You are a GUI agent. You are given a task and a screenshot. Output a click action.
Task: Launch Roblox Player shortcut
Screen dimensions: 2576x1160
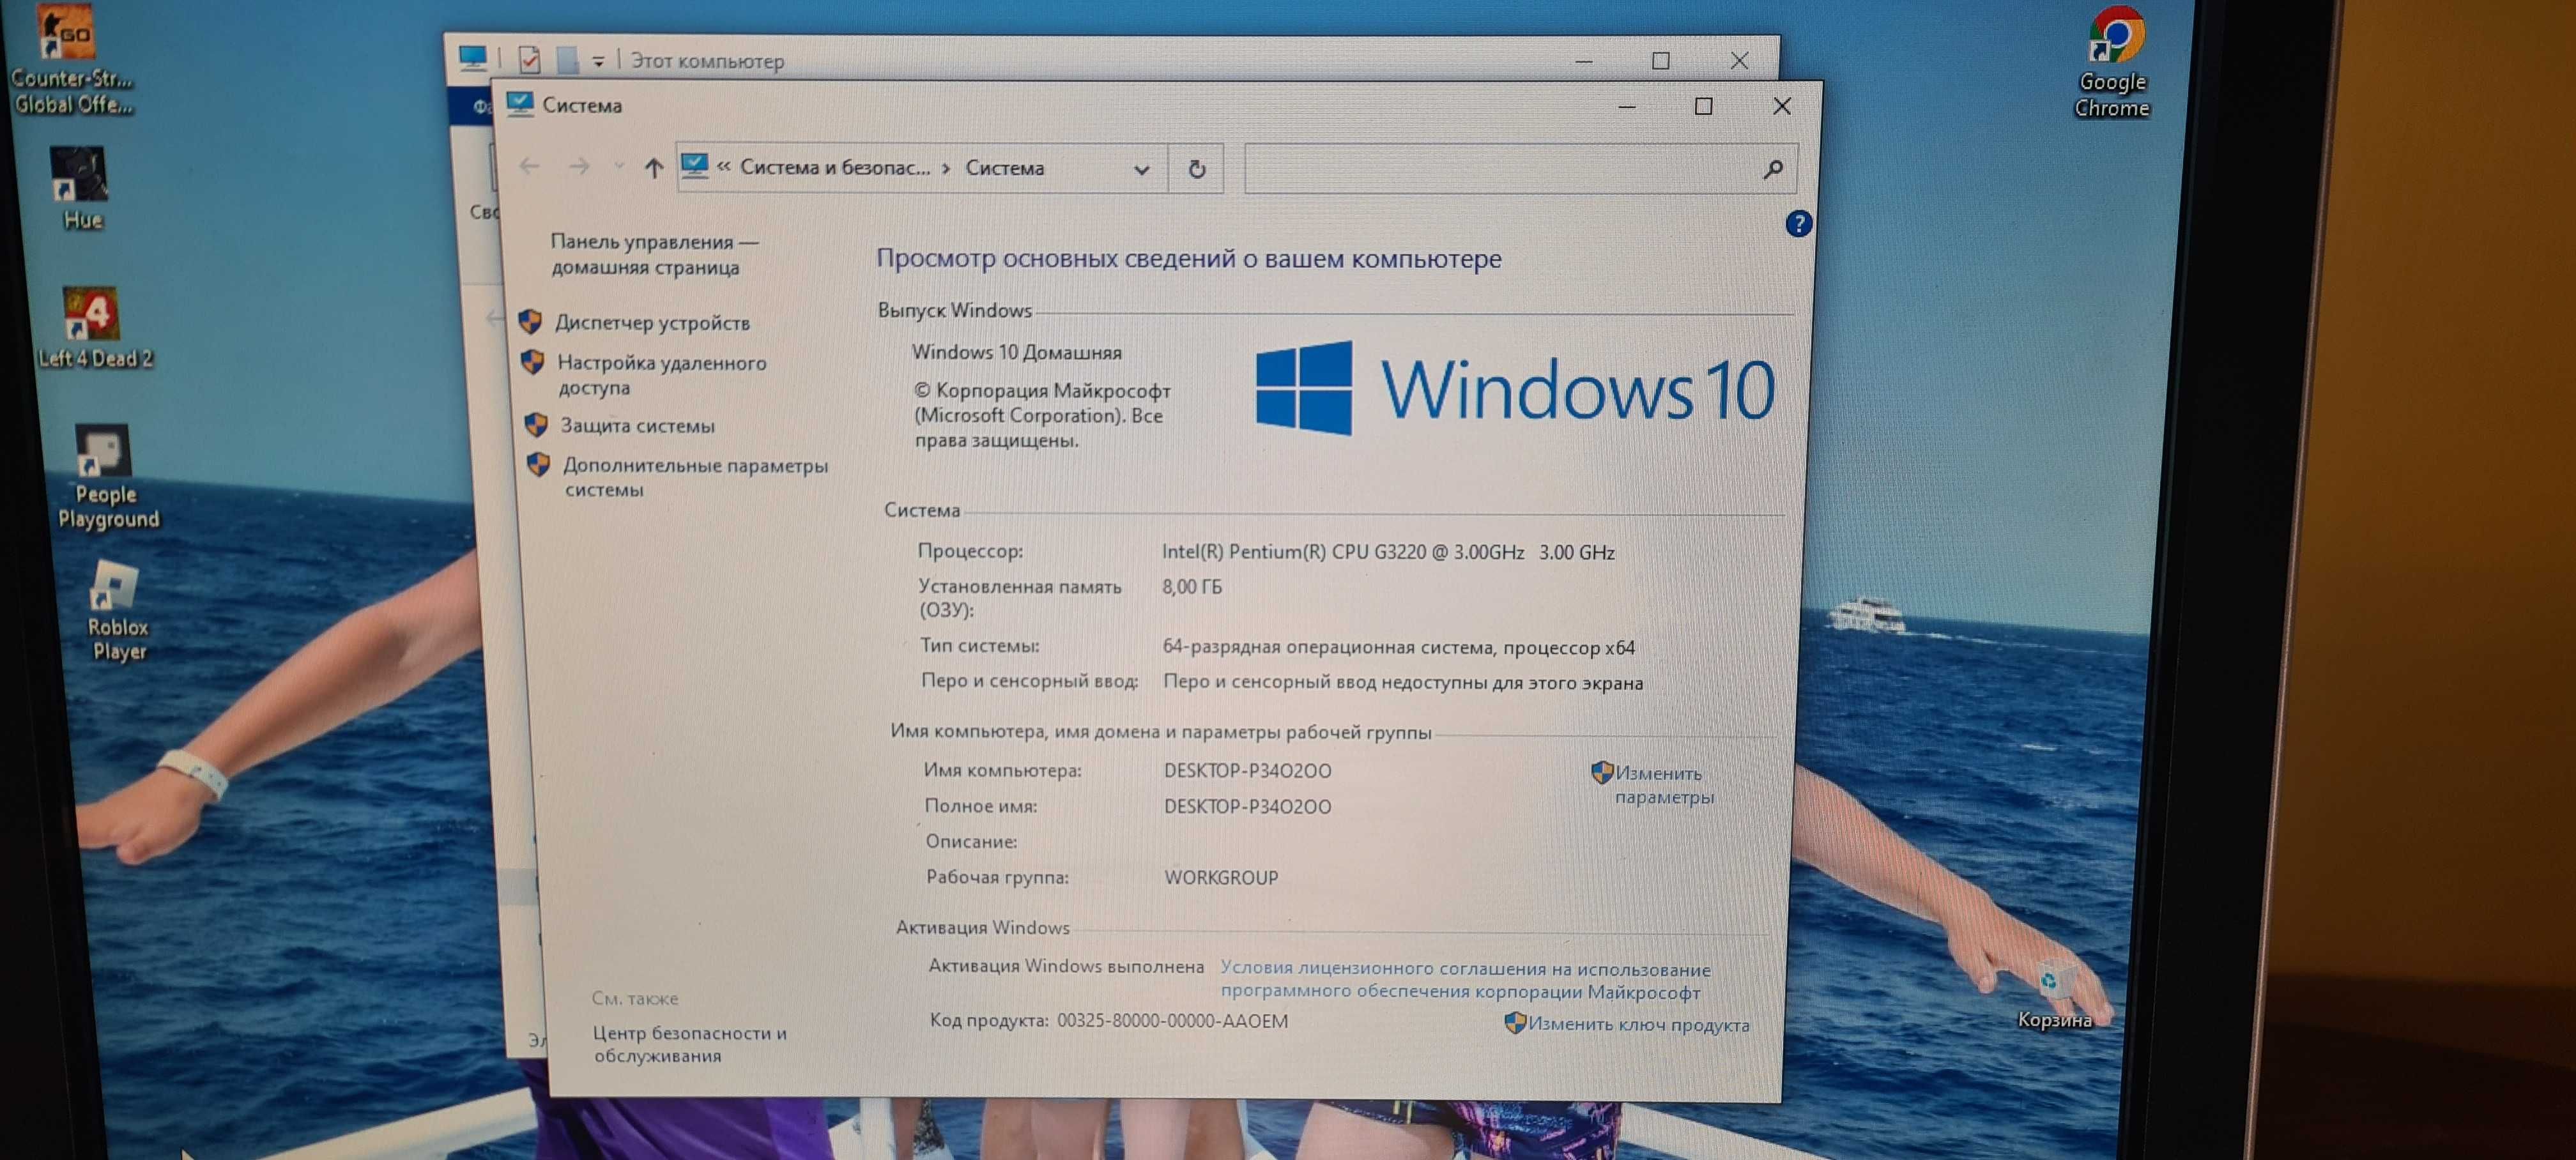pyautogui.click(x=117, y=610)
